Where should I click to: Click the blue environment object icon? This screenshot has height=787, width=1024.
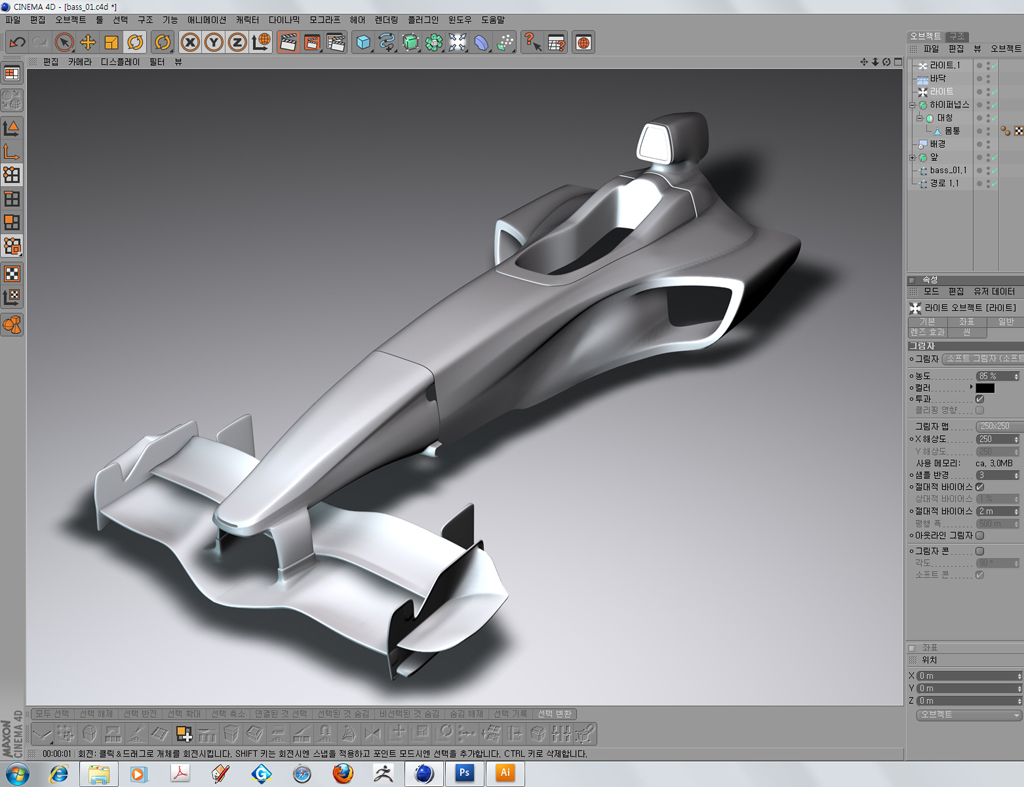(x=481, y=42)
